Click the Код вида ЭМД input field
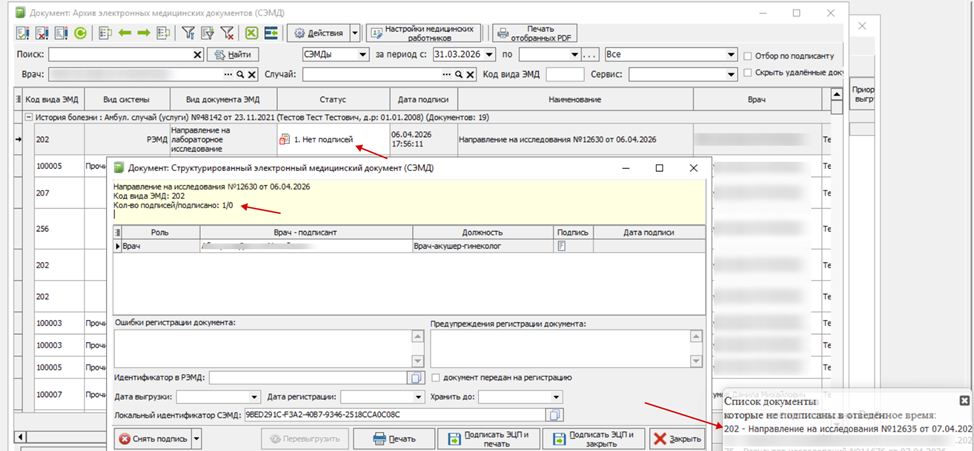Screen dimensions: 974x451 point(564,75)
